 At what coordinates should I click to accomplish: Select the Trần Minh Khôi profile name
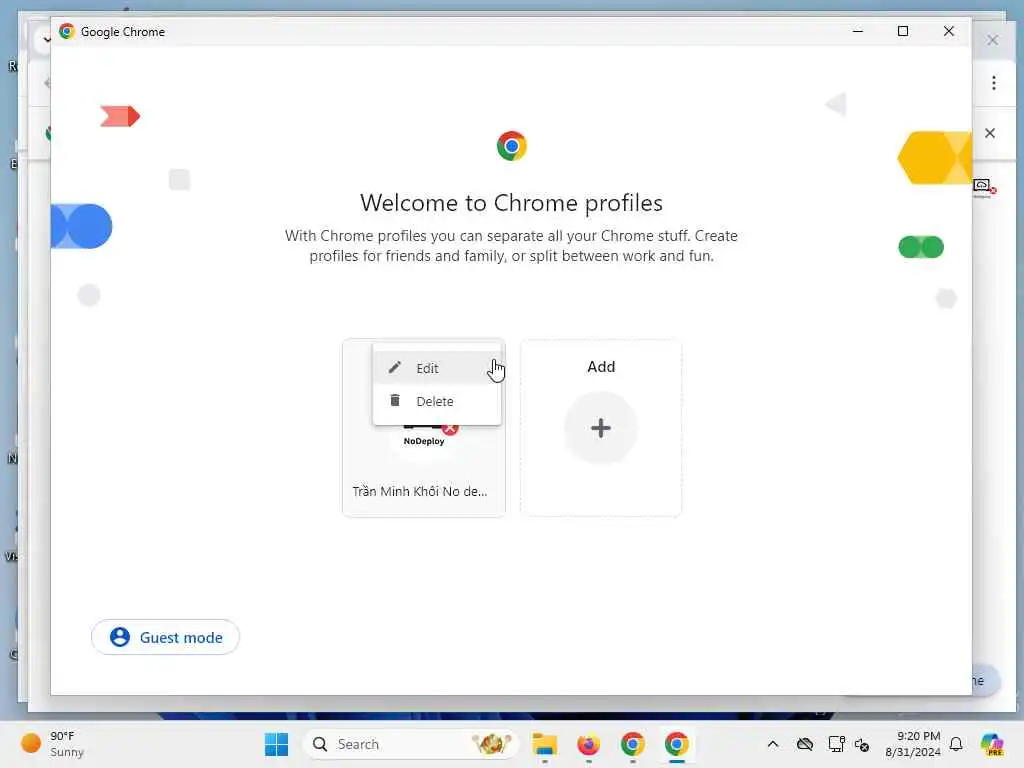click(x=420, y=491)
